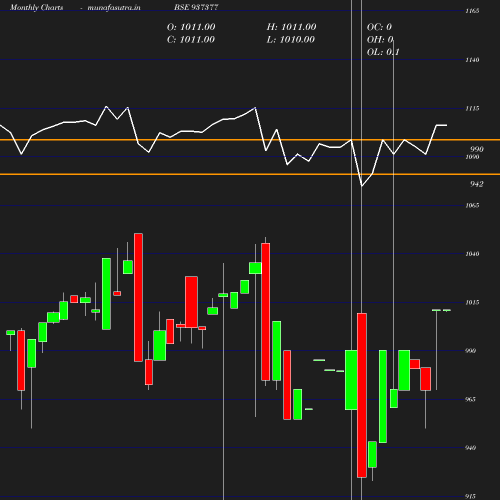Click the 1140 price axis label

click(472, 60)
